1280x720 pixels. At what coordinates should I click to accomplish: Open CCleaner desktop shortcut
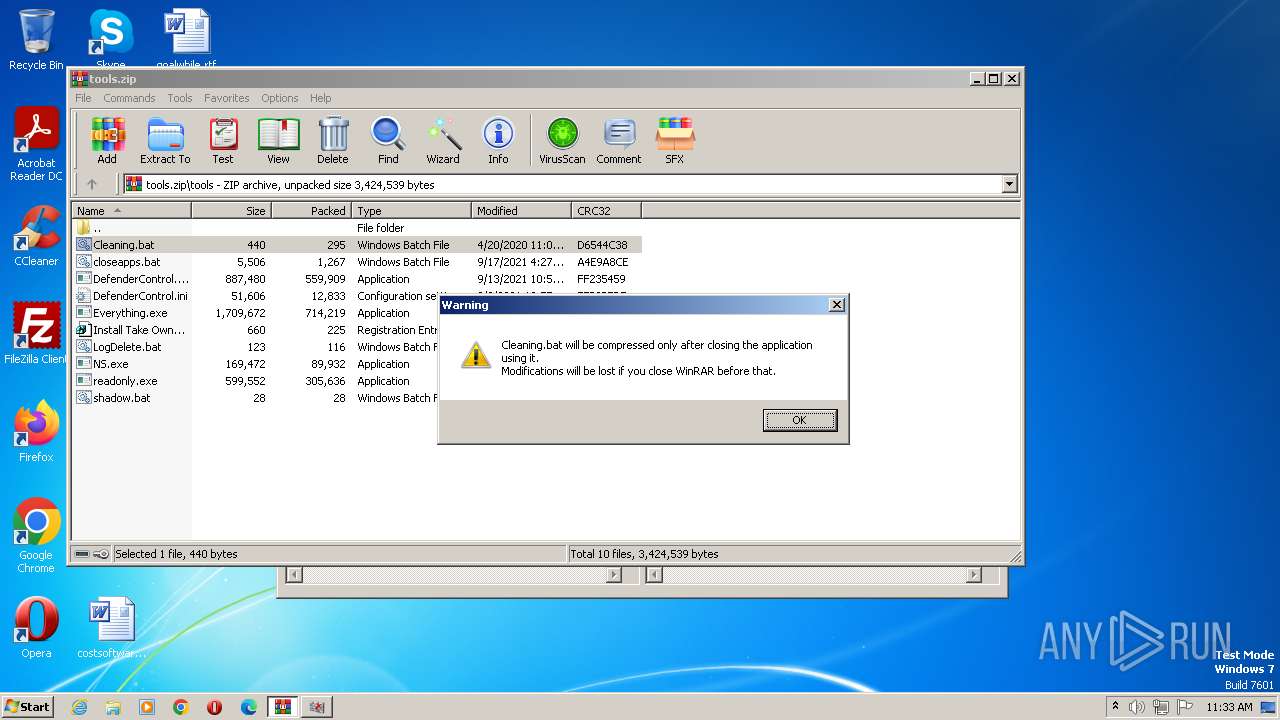coord(36,236)
